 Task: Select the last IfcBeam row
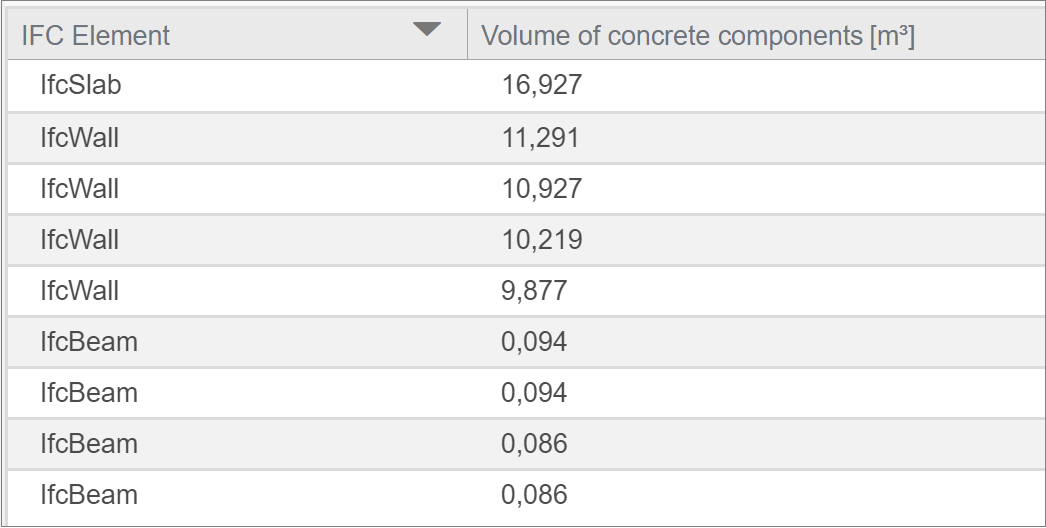point(527,495)
